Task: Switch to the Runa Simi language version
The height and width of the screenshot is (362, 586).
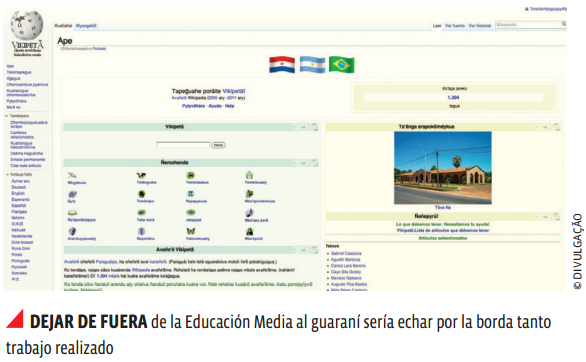Action: coord(21,248)
